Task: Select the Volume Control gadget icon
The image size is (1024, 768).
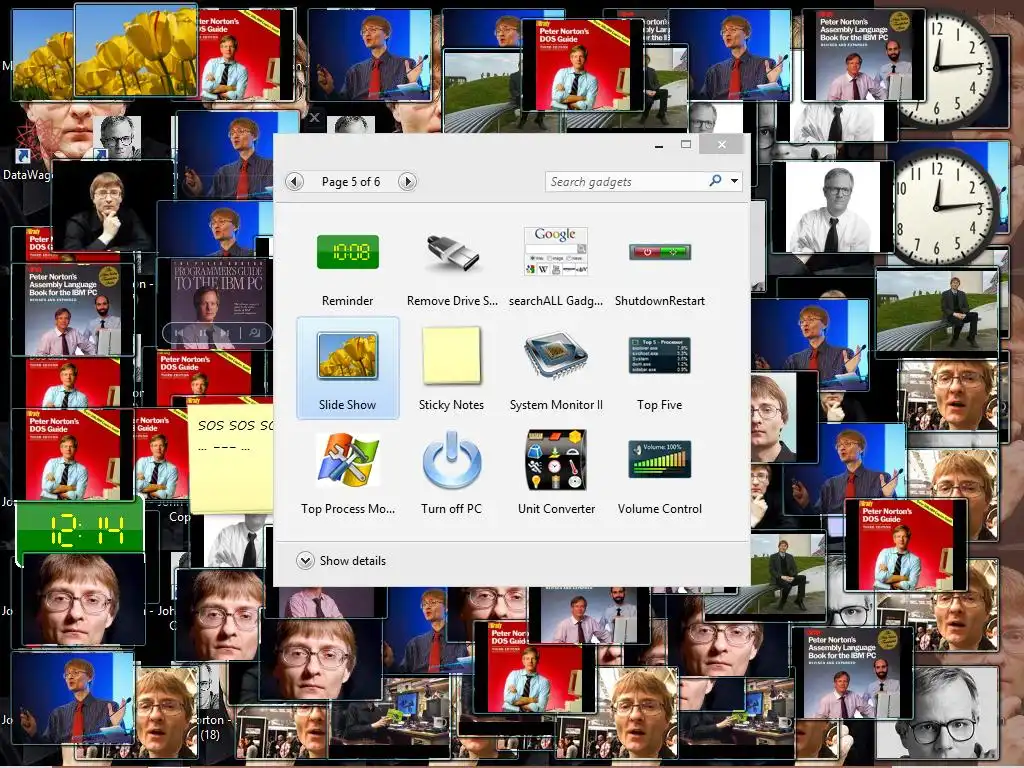Action: click(x=660, y=459)
